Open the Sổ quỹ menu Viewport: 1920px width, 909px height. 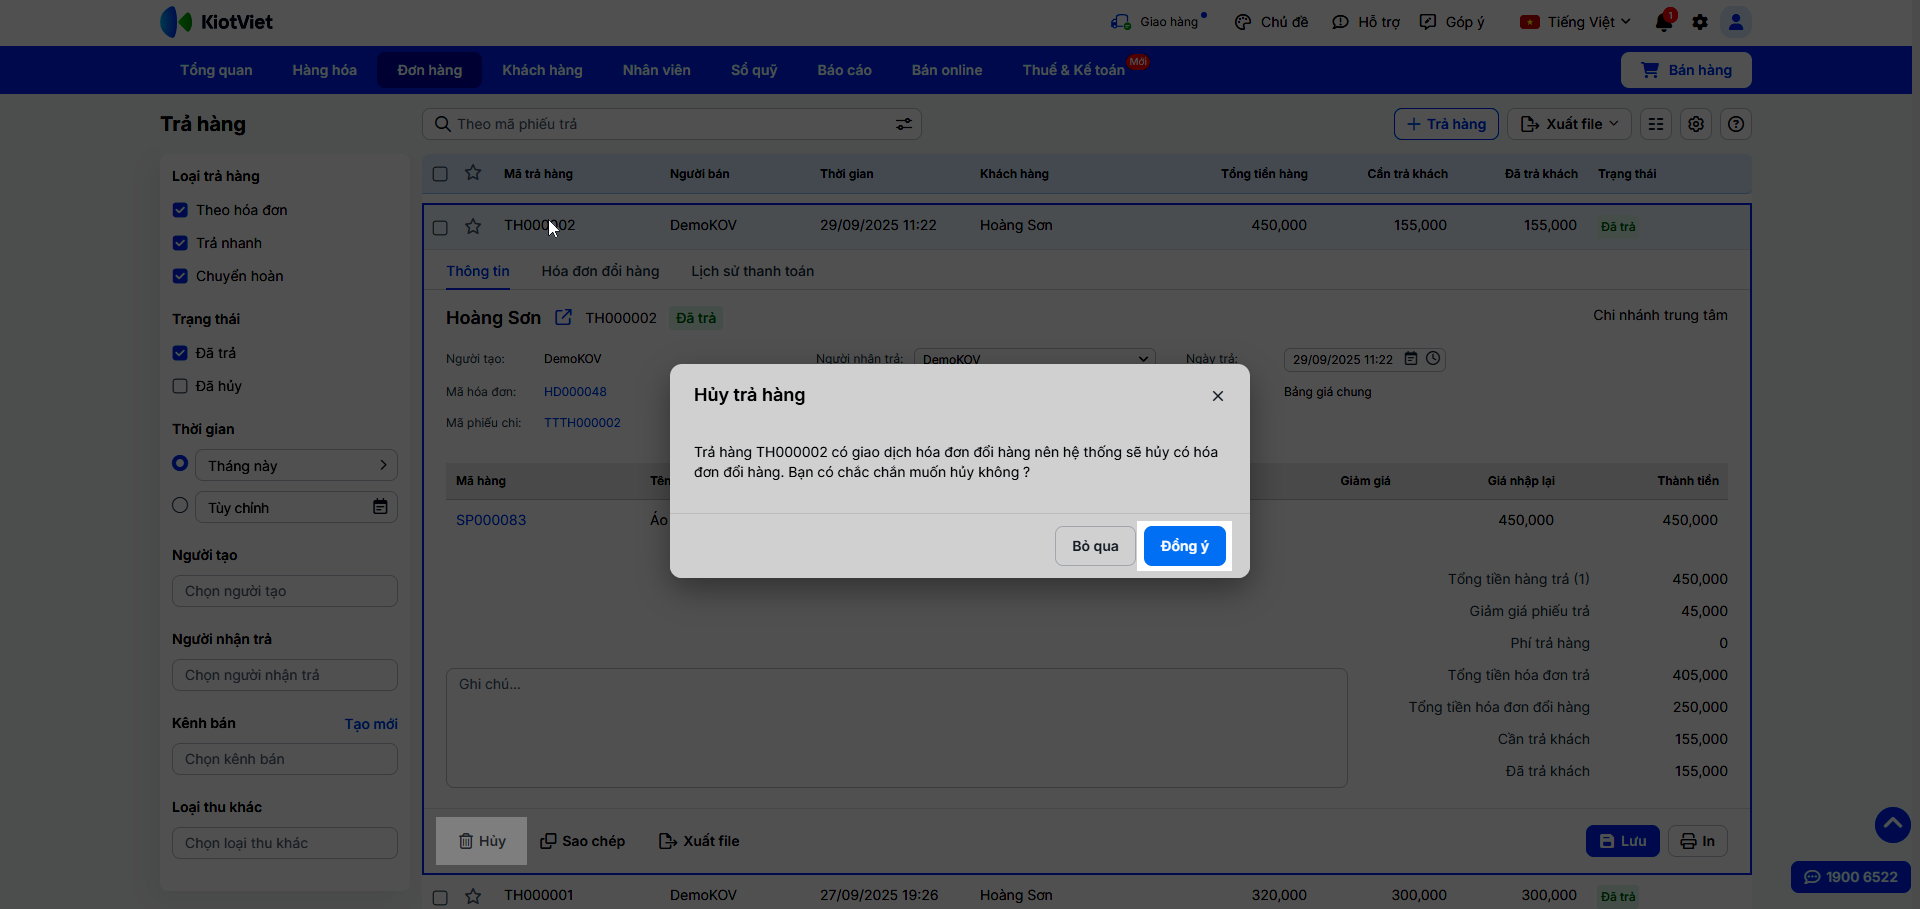754,70
